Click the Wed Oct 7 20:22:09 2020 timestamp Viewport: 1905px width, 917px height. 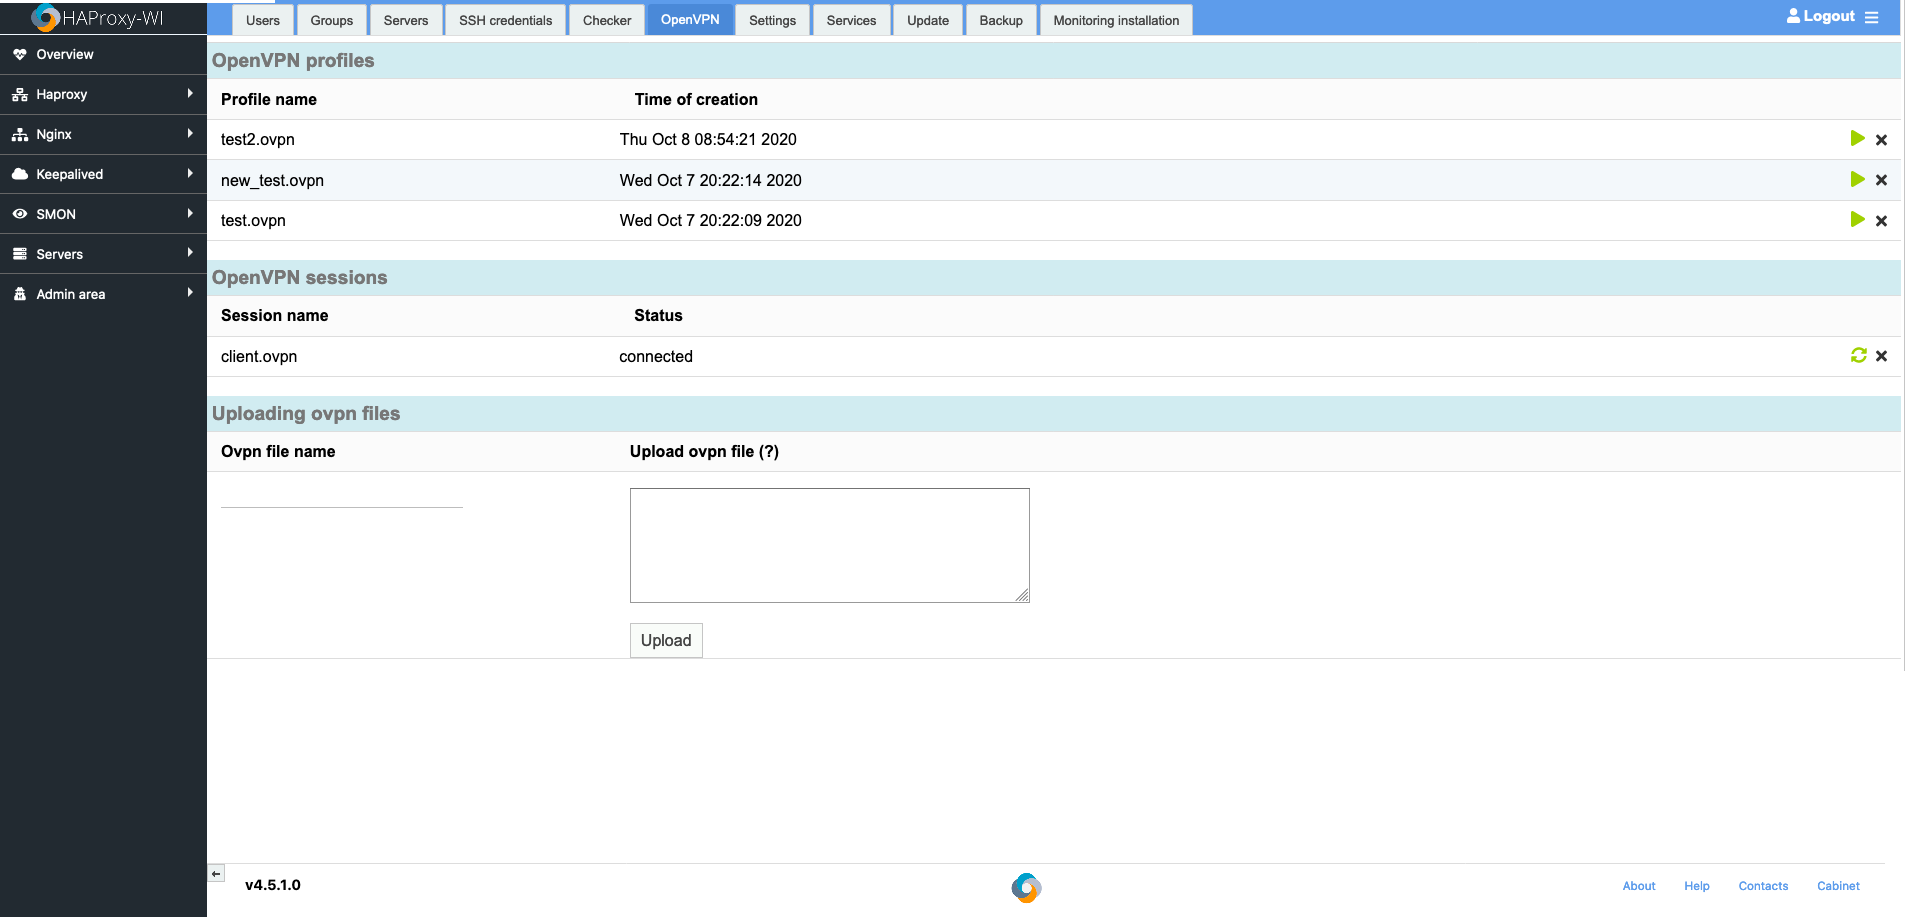(710, 220)
